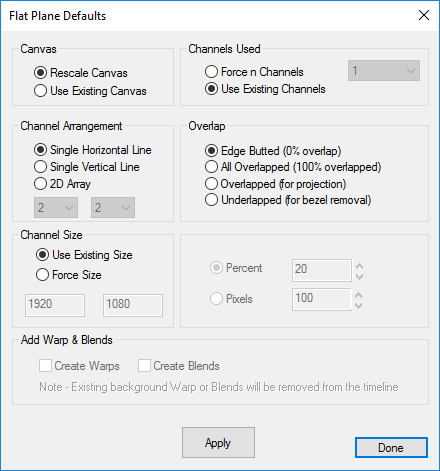Pick the 2D Array arrangement option

(62, 184)
